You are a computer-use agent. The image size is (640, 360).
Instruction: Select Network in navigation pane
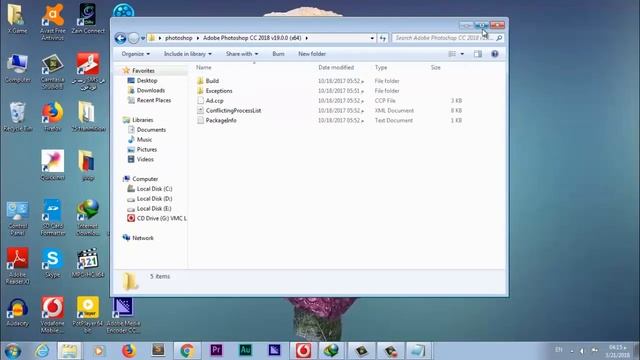(x=142, y=238)
